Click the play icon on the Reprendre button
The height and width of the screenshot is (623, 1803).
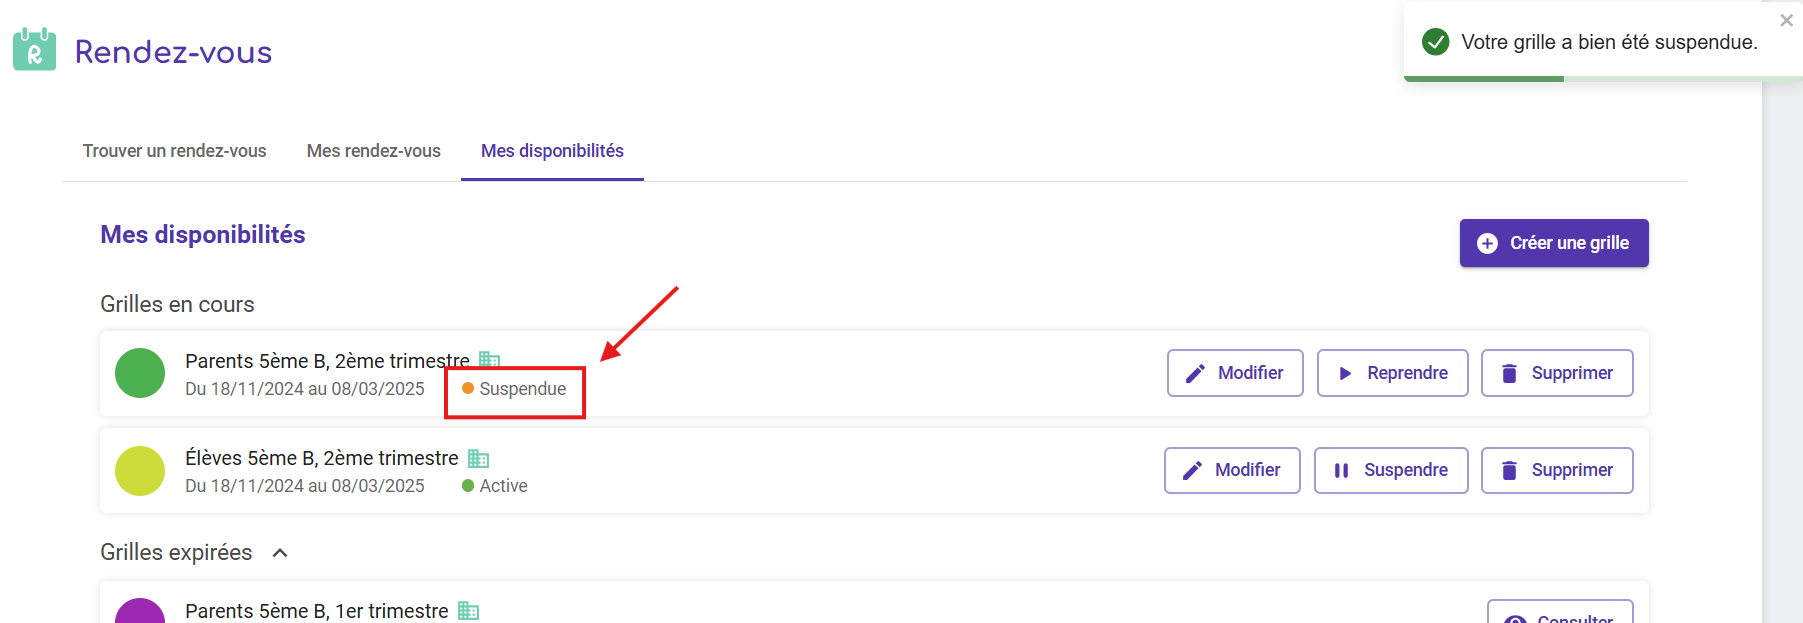coord(1345,373)
